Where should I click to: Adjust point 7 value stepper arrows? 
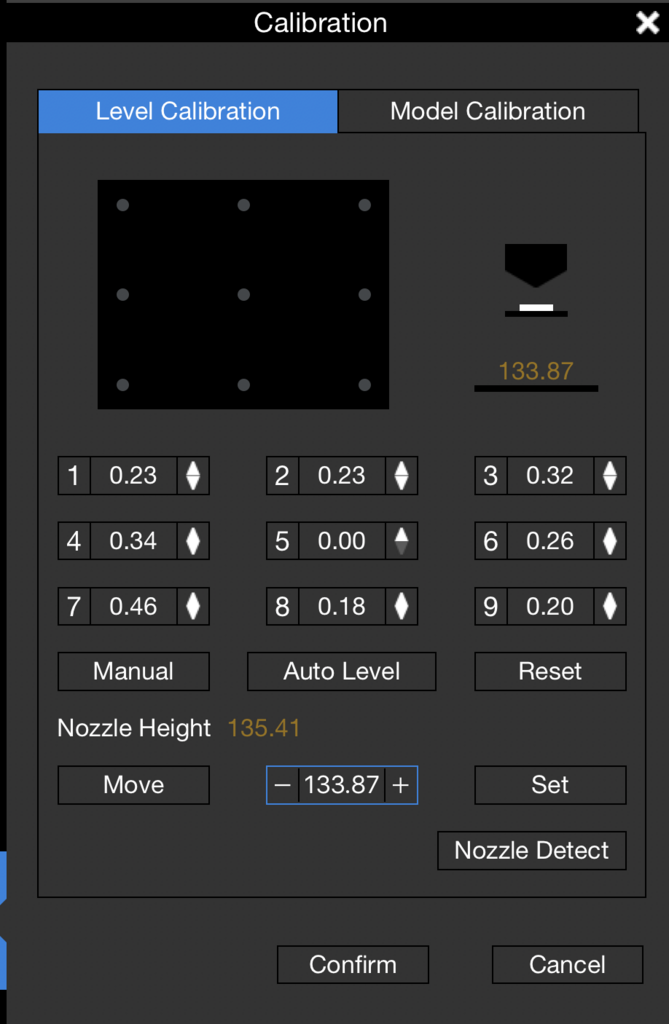point(193,606)
